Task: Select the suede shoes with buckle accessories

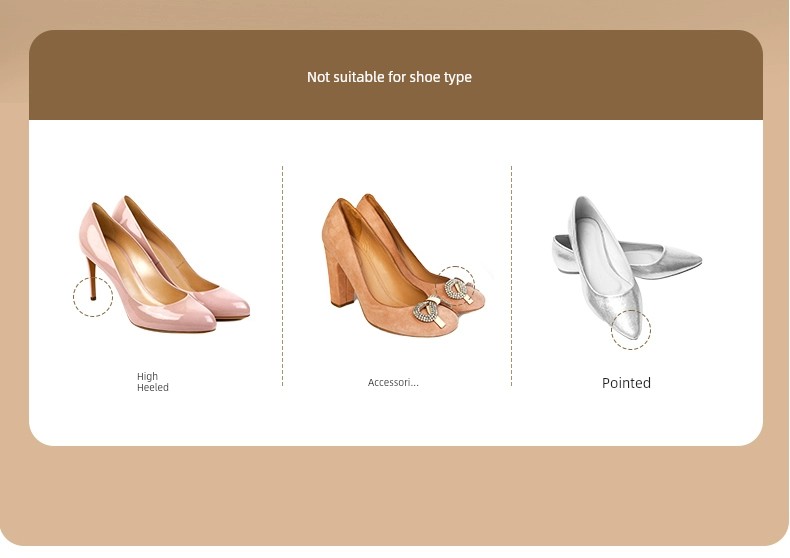Action: [x=404, y=265]
